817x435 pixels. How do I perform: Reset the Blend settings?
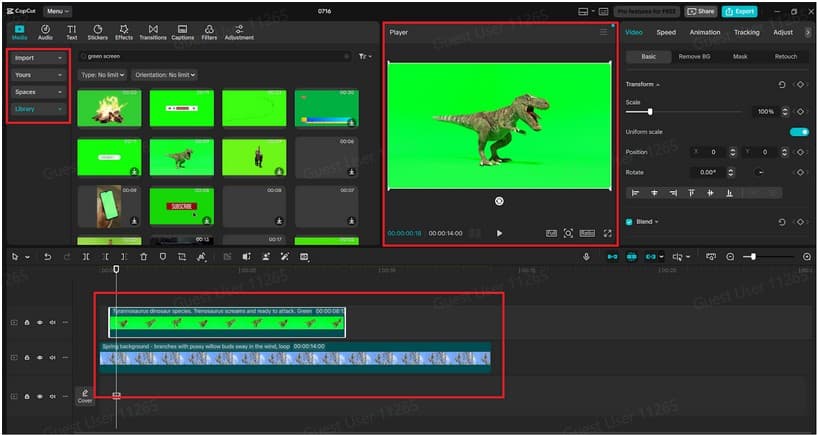[782, 222]
